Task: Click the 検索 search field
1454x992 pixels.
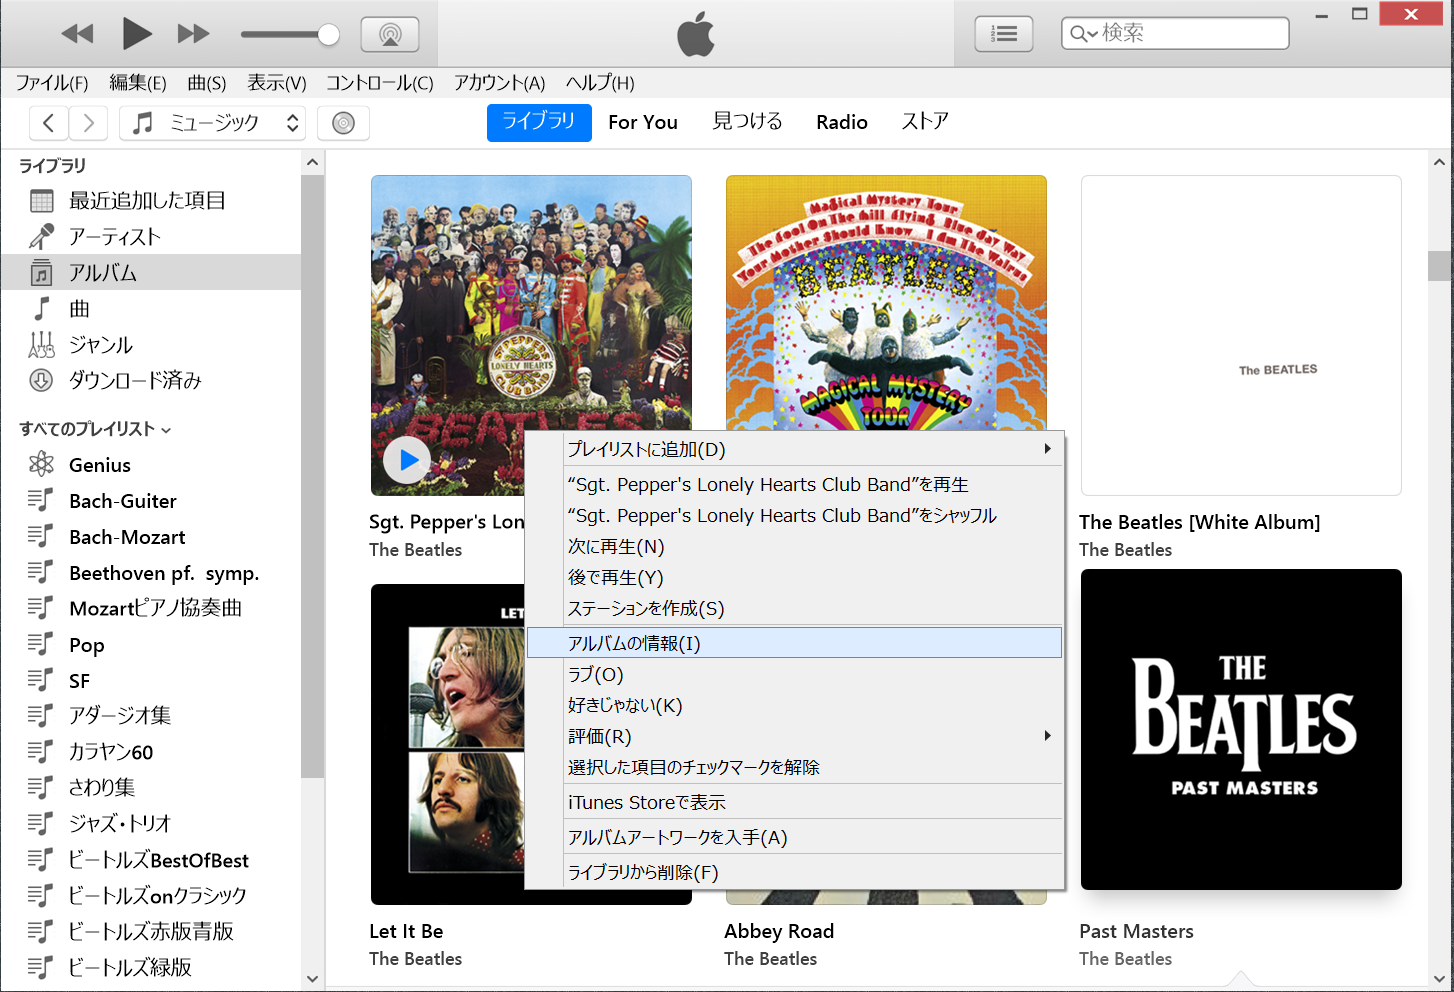Action: click(x=1175, y=33)
